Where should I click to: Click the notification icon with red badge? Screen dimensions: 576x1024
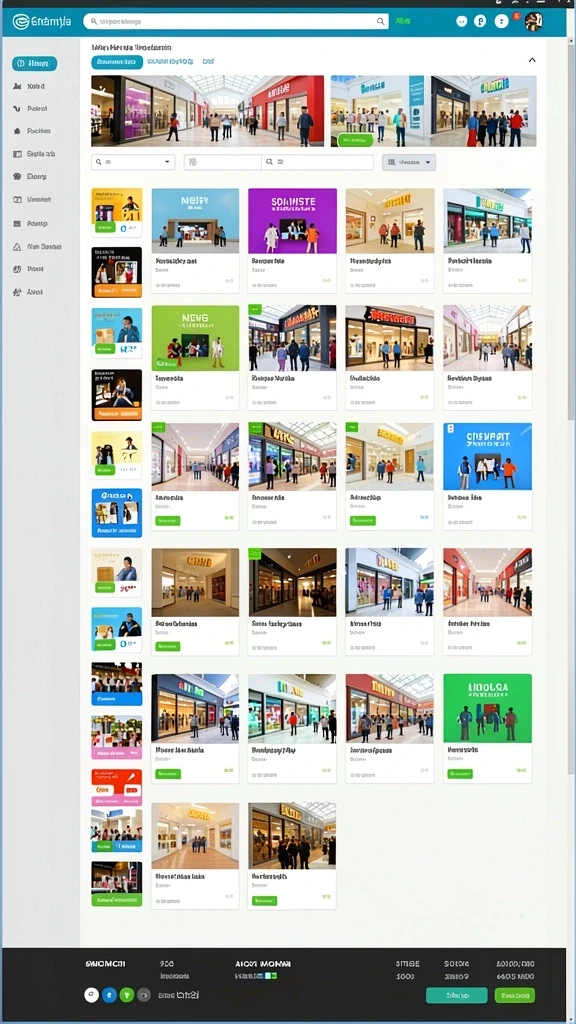502,21
